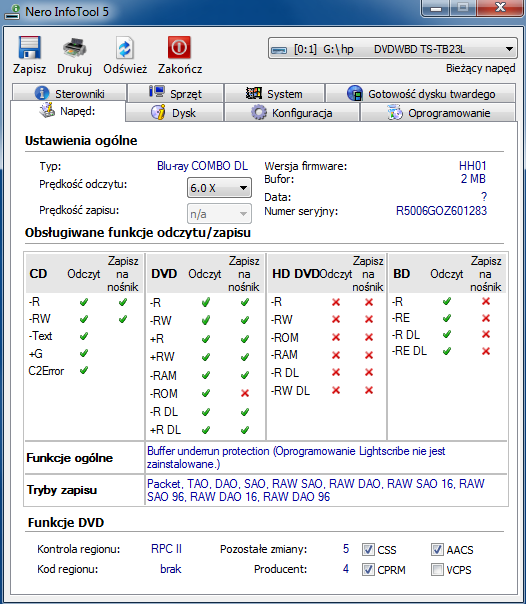Open the Gotowość dysku twardego tab

click(420, 93)
